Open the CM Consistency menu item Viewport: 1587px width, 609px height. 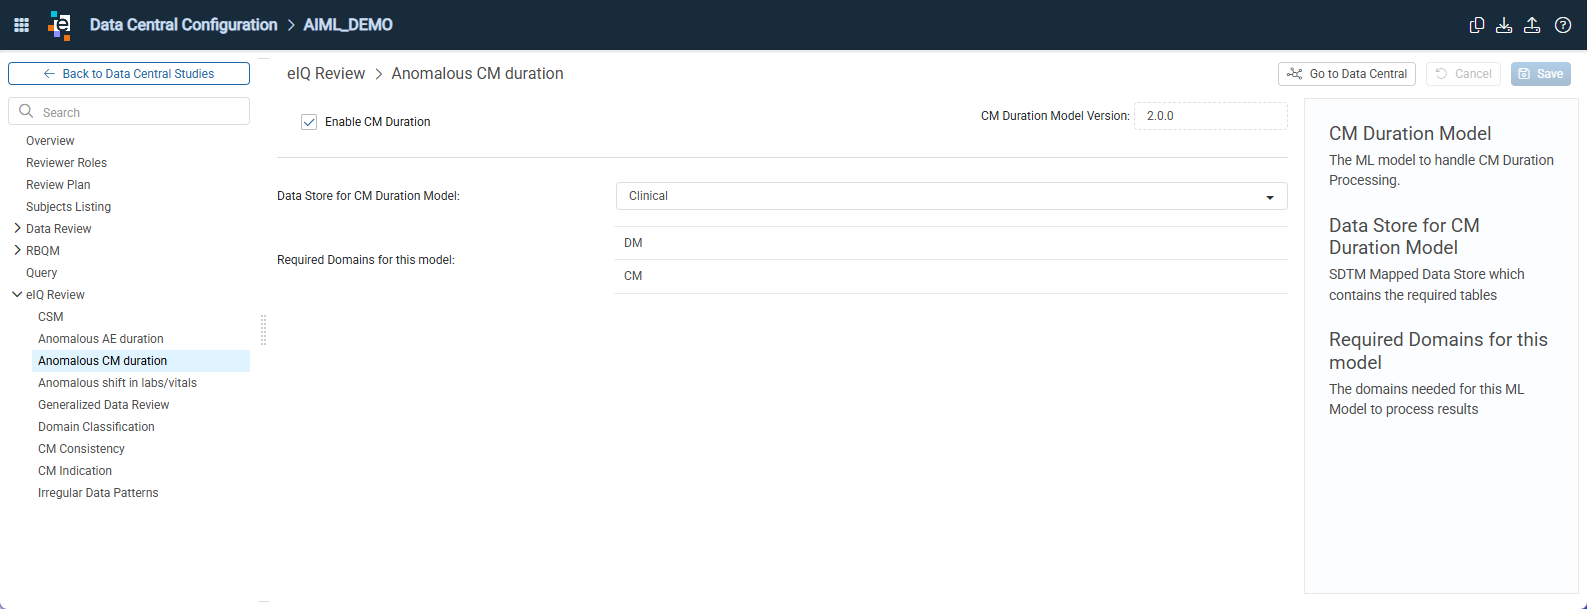coord(81,449)
